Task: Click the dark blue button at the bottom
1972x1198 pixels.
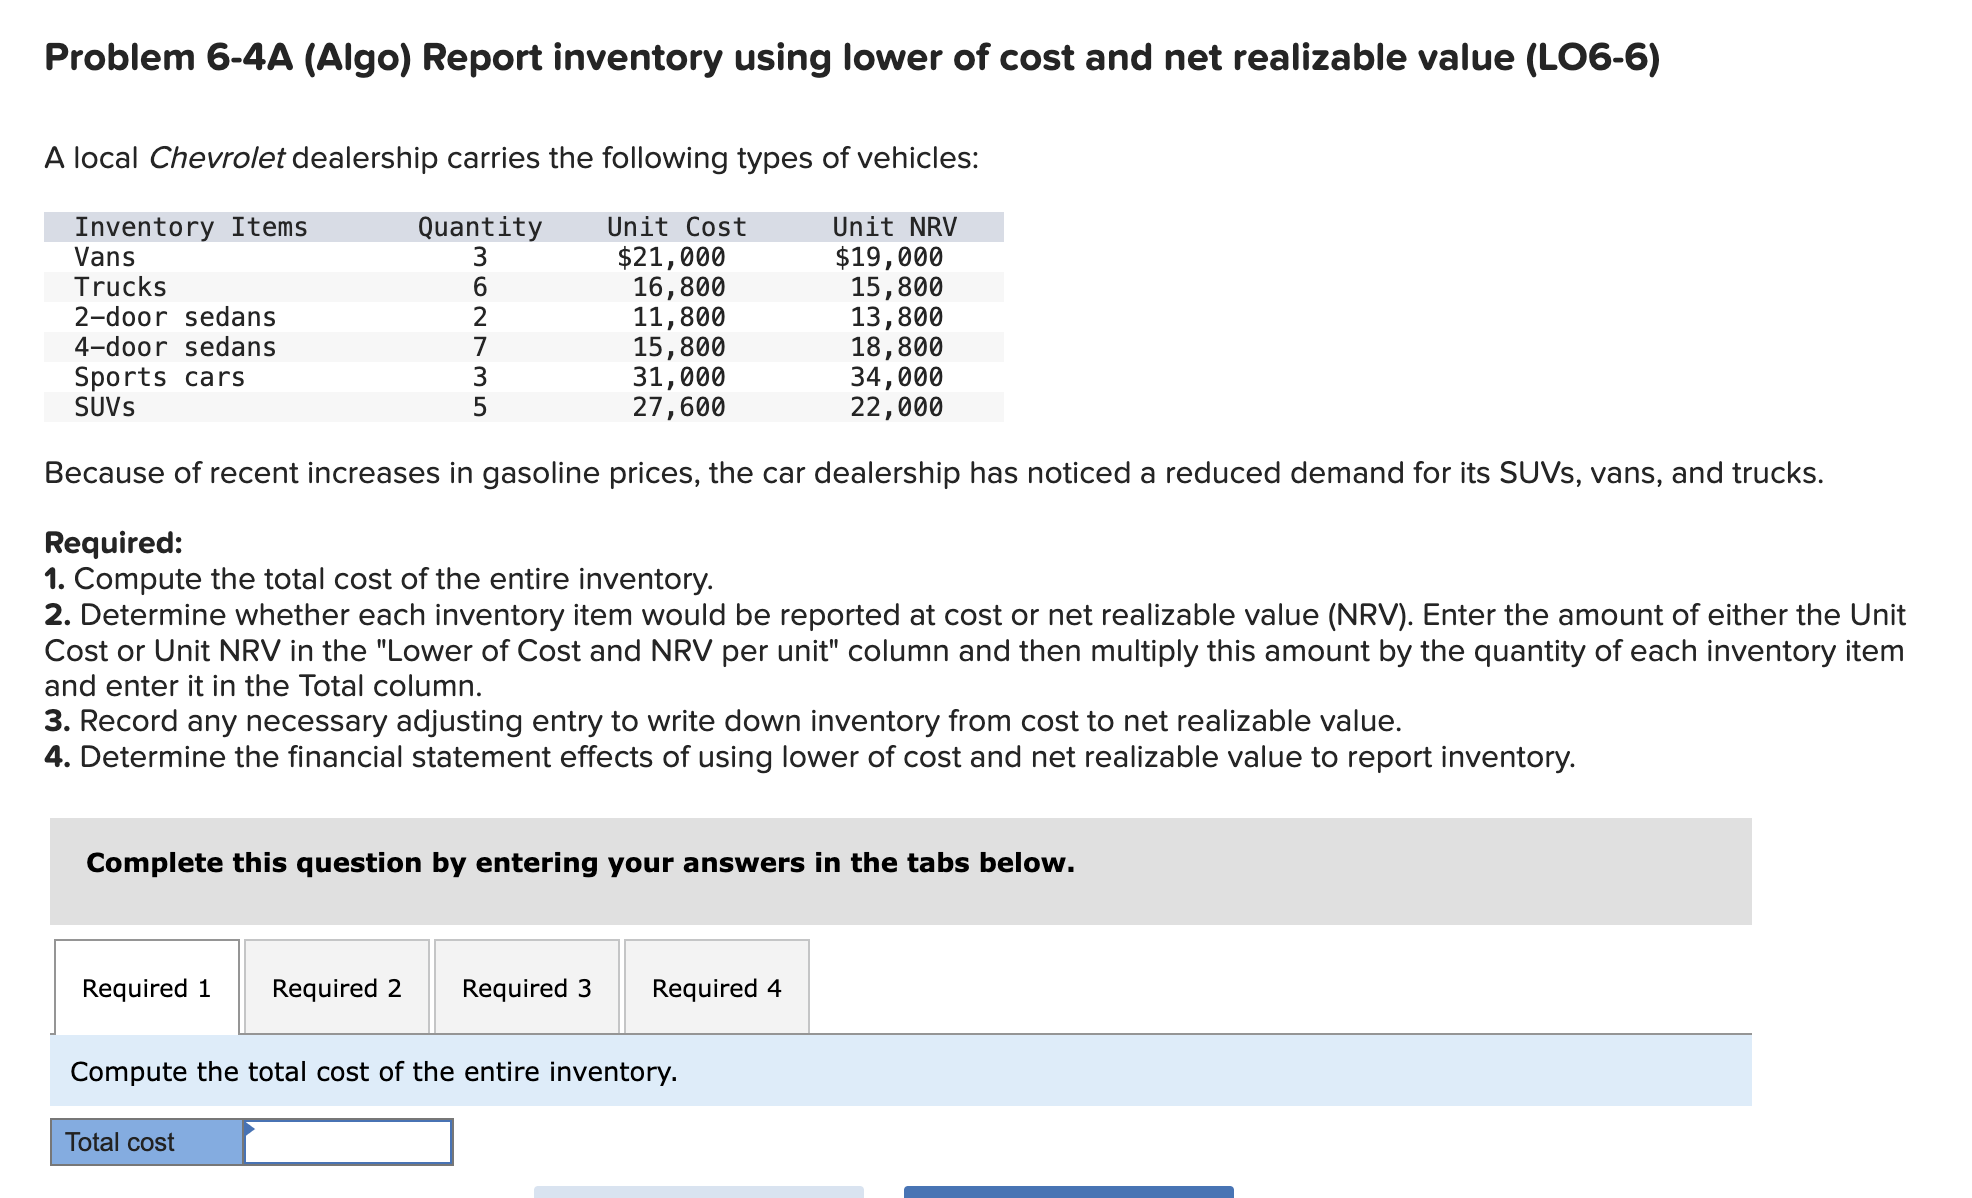Action: [1066, 1193]
